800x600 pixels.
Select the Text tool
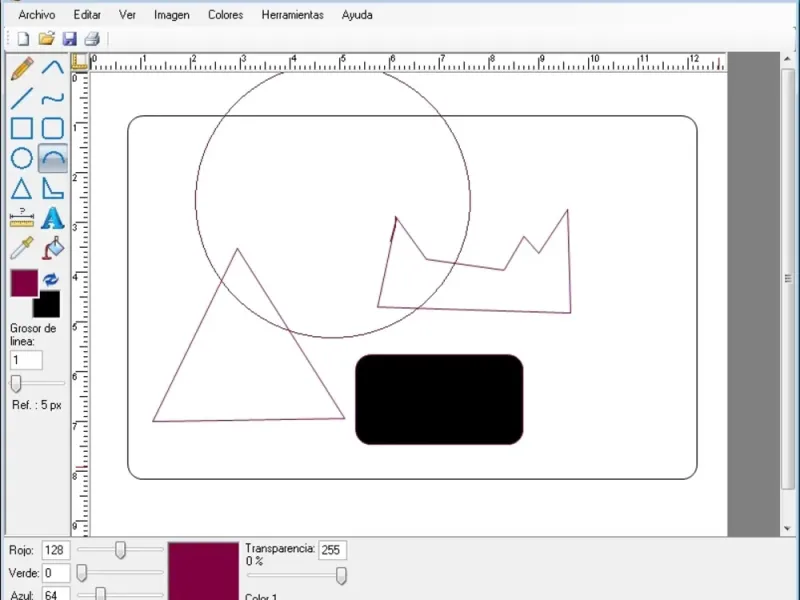(53, 218)
